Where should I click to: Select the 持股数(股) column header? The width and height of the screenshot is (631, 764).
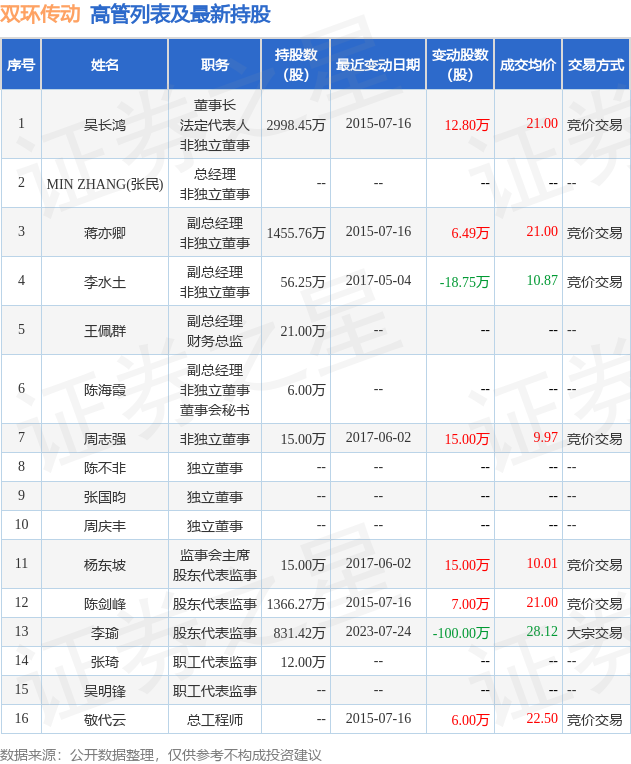click(x=296, y=65)
